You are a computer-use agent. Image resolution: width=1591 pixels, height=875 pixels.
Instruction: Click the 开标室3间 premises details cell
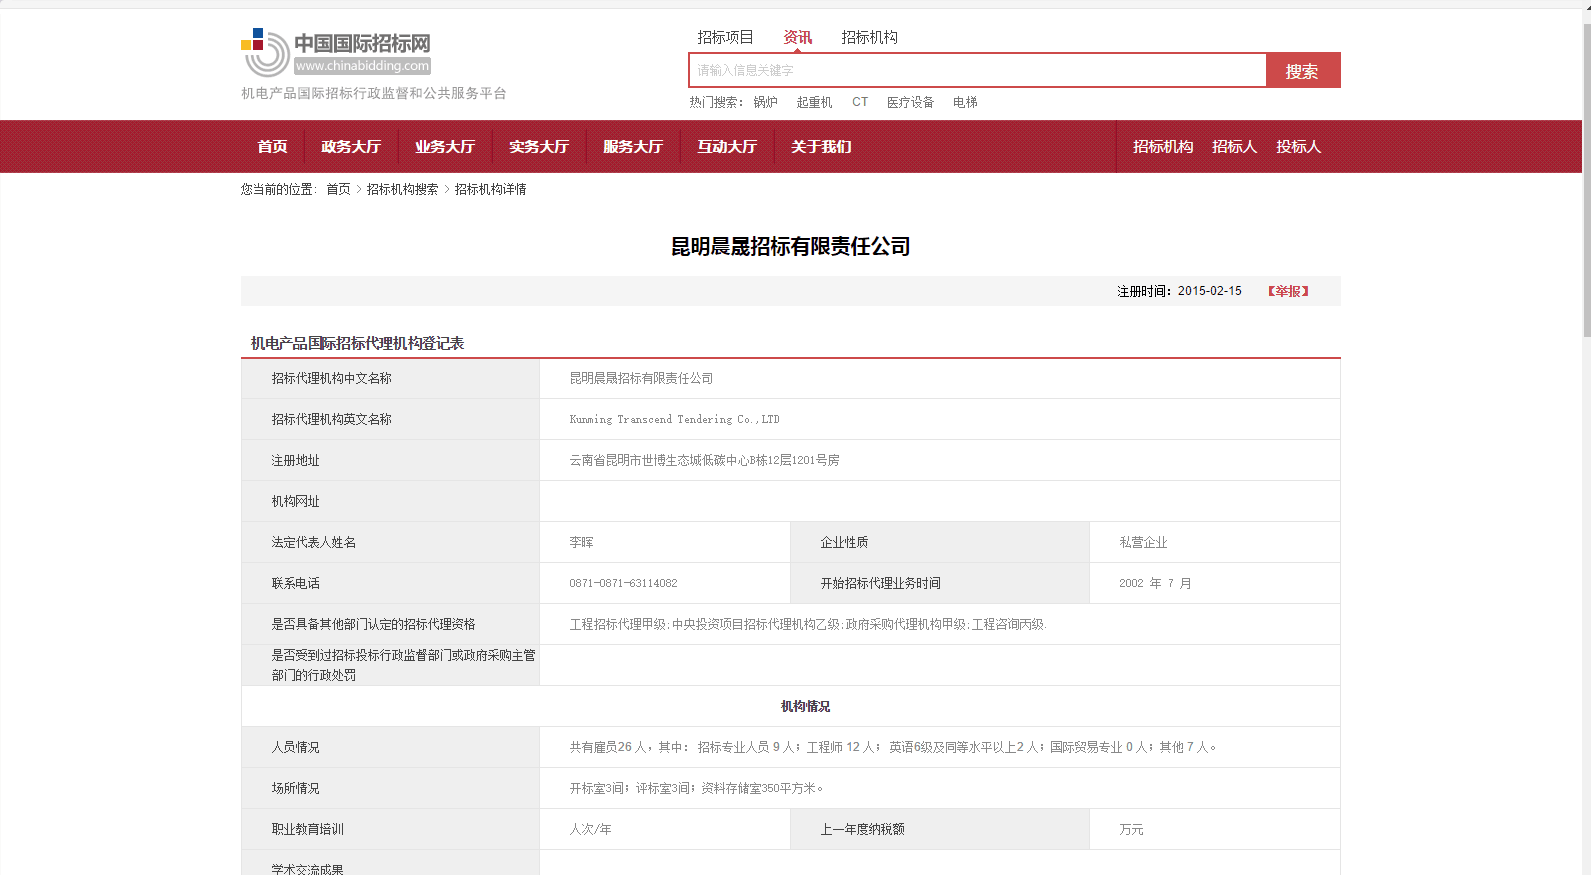(940, 788)
